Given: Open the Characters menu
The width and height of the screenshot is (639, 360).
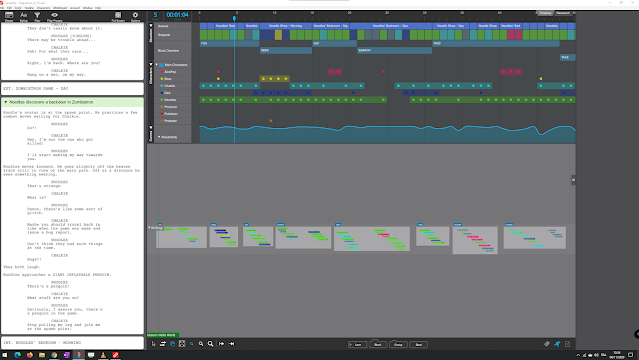Looking at the screenshot, I should coord(43,8).
